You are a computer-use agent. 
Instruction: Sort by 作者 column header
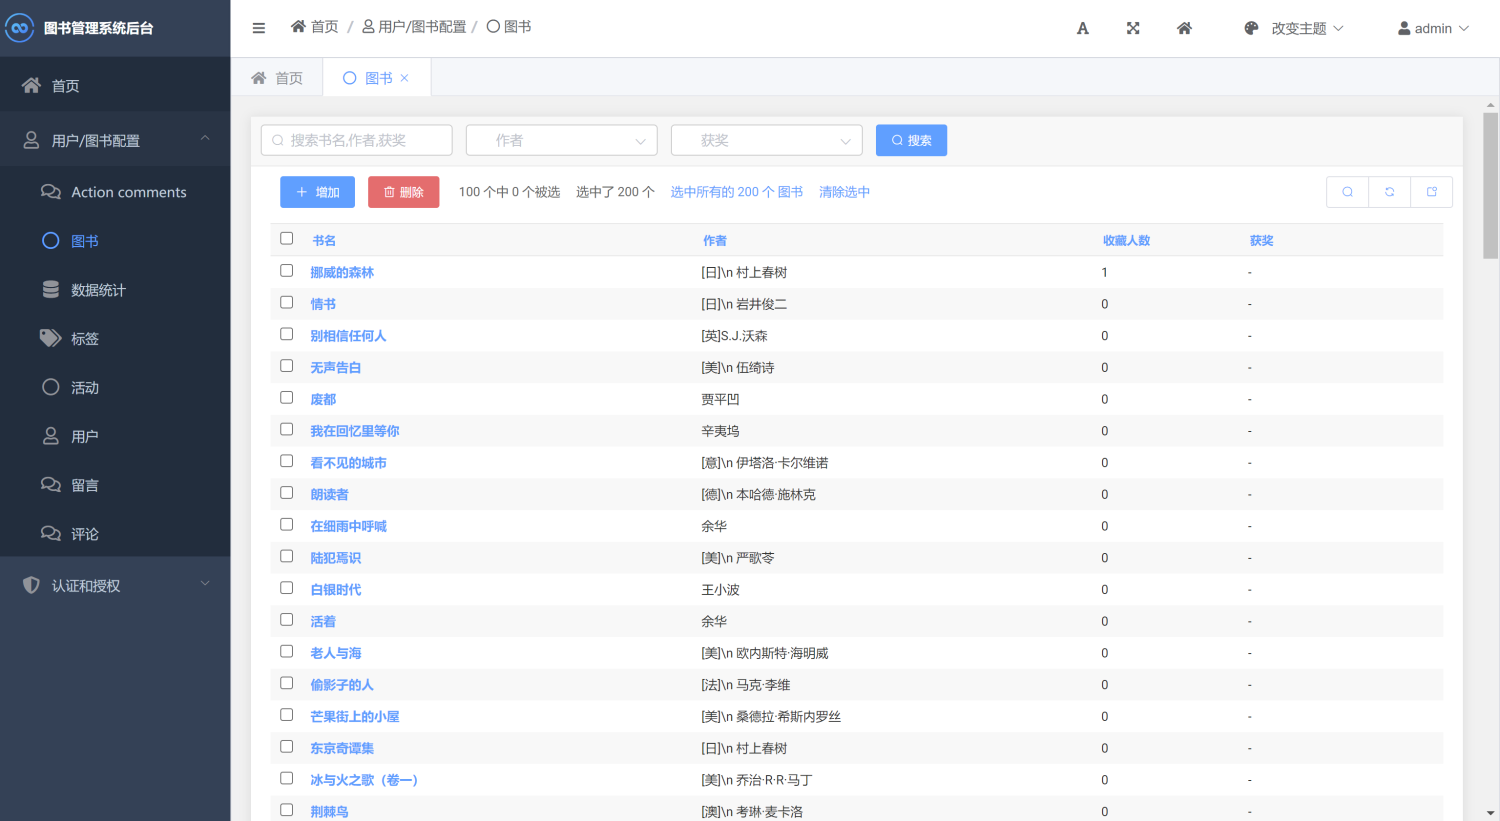pyautogui.click(x=715, y=241)
